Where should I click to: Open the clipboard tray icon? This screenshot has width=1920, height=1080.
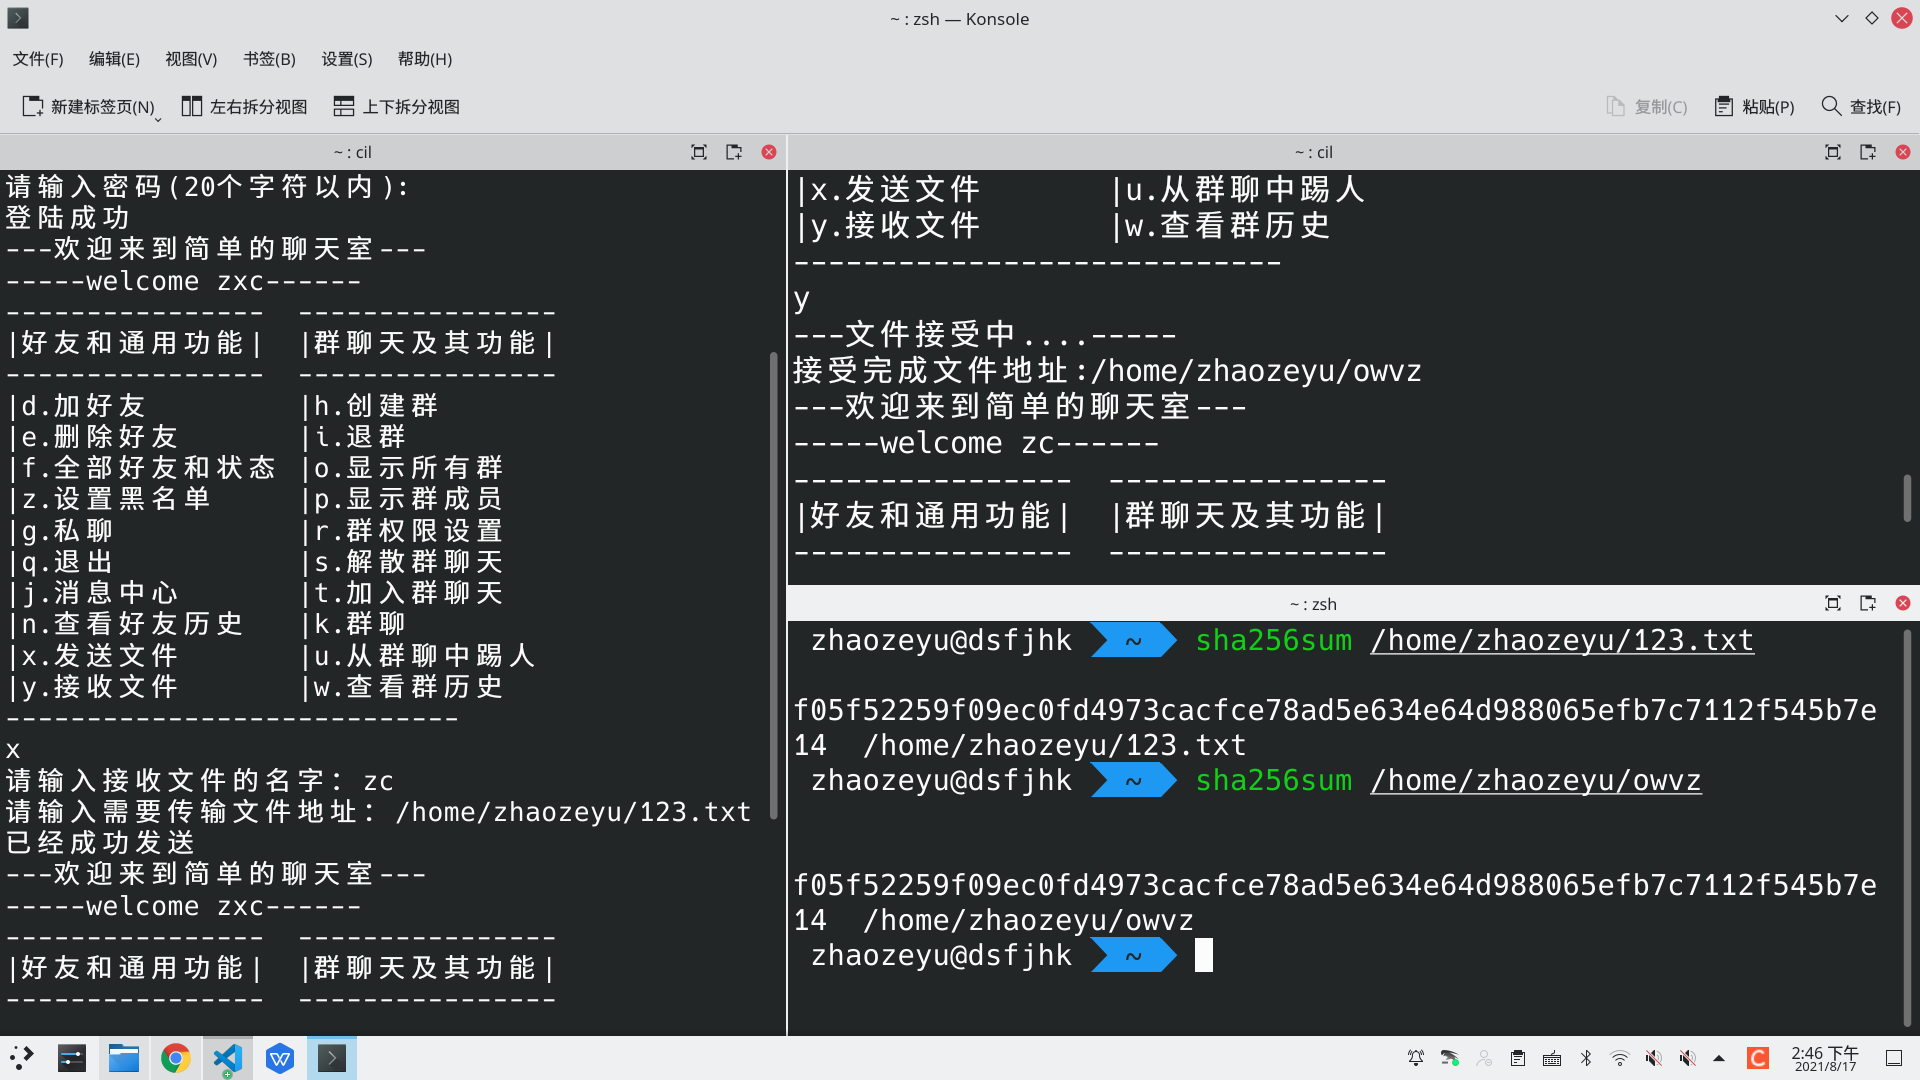(1518, 1058)
